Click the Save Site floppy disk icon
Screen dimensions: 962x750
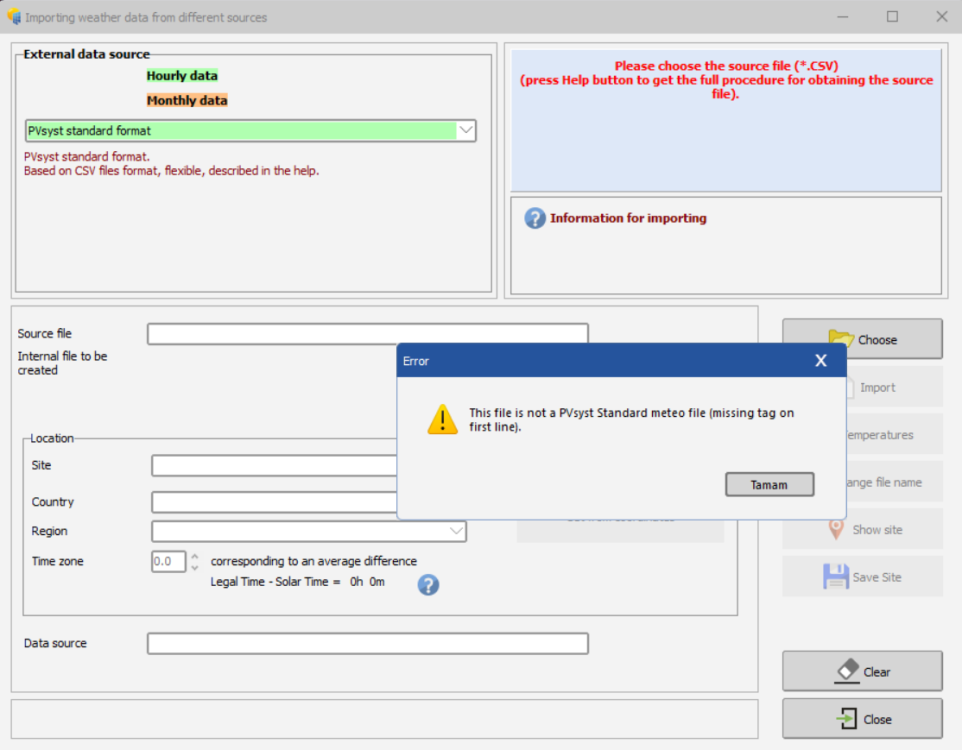[x=835, y=577]
